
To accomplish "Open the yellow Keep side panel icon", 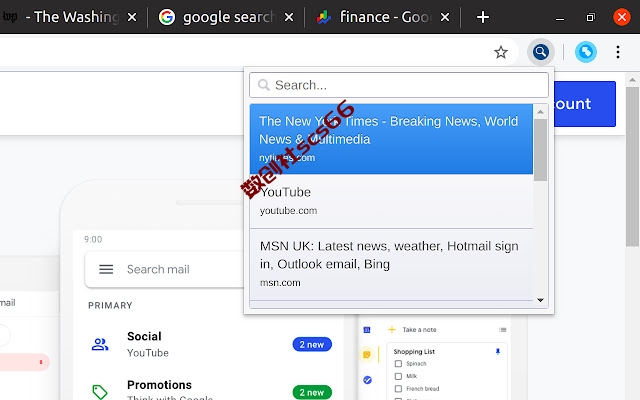I will [x=367, y=354].
